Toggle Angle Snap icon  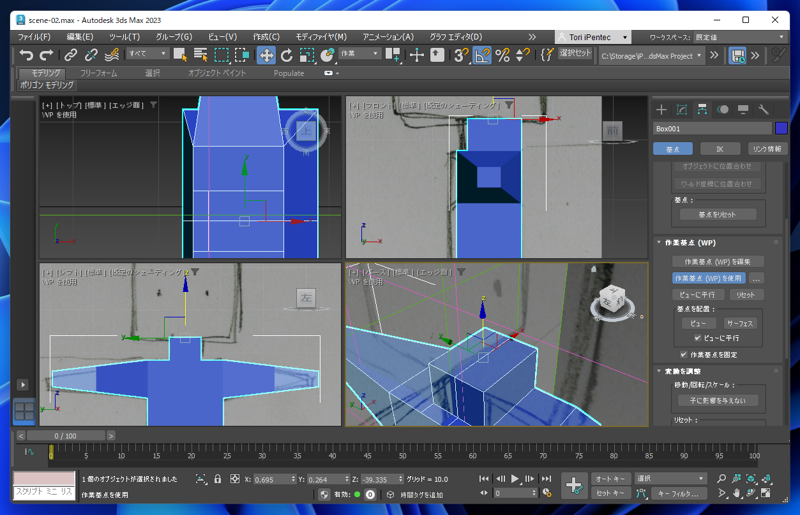coord(482,55)
